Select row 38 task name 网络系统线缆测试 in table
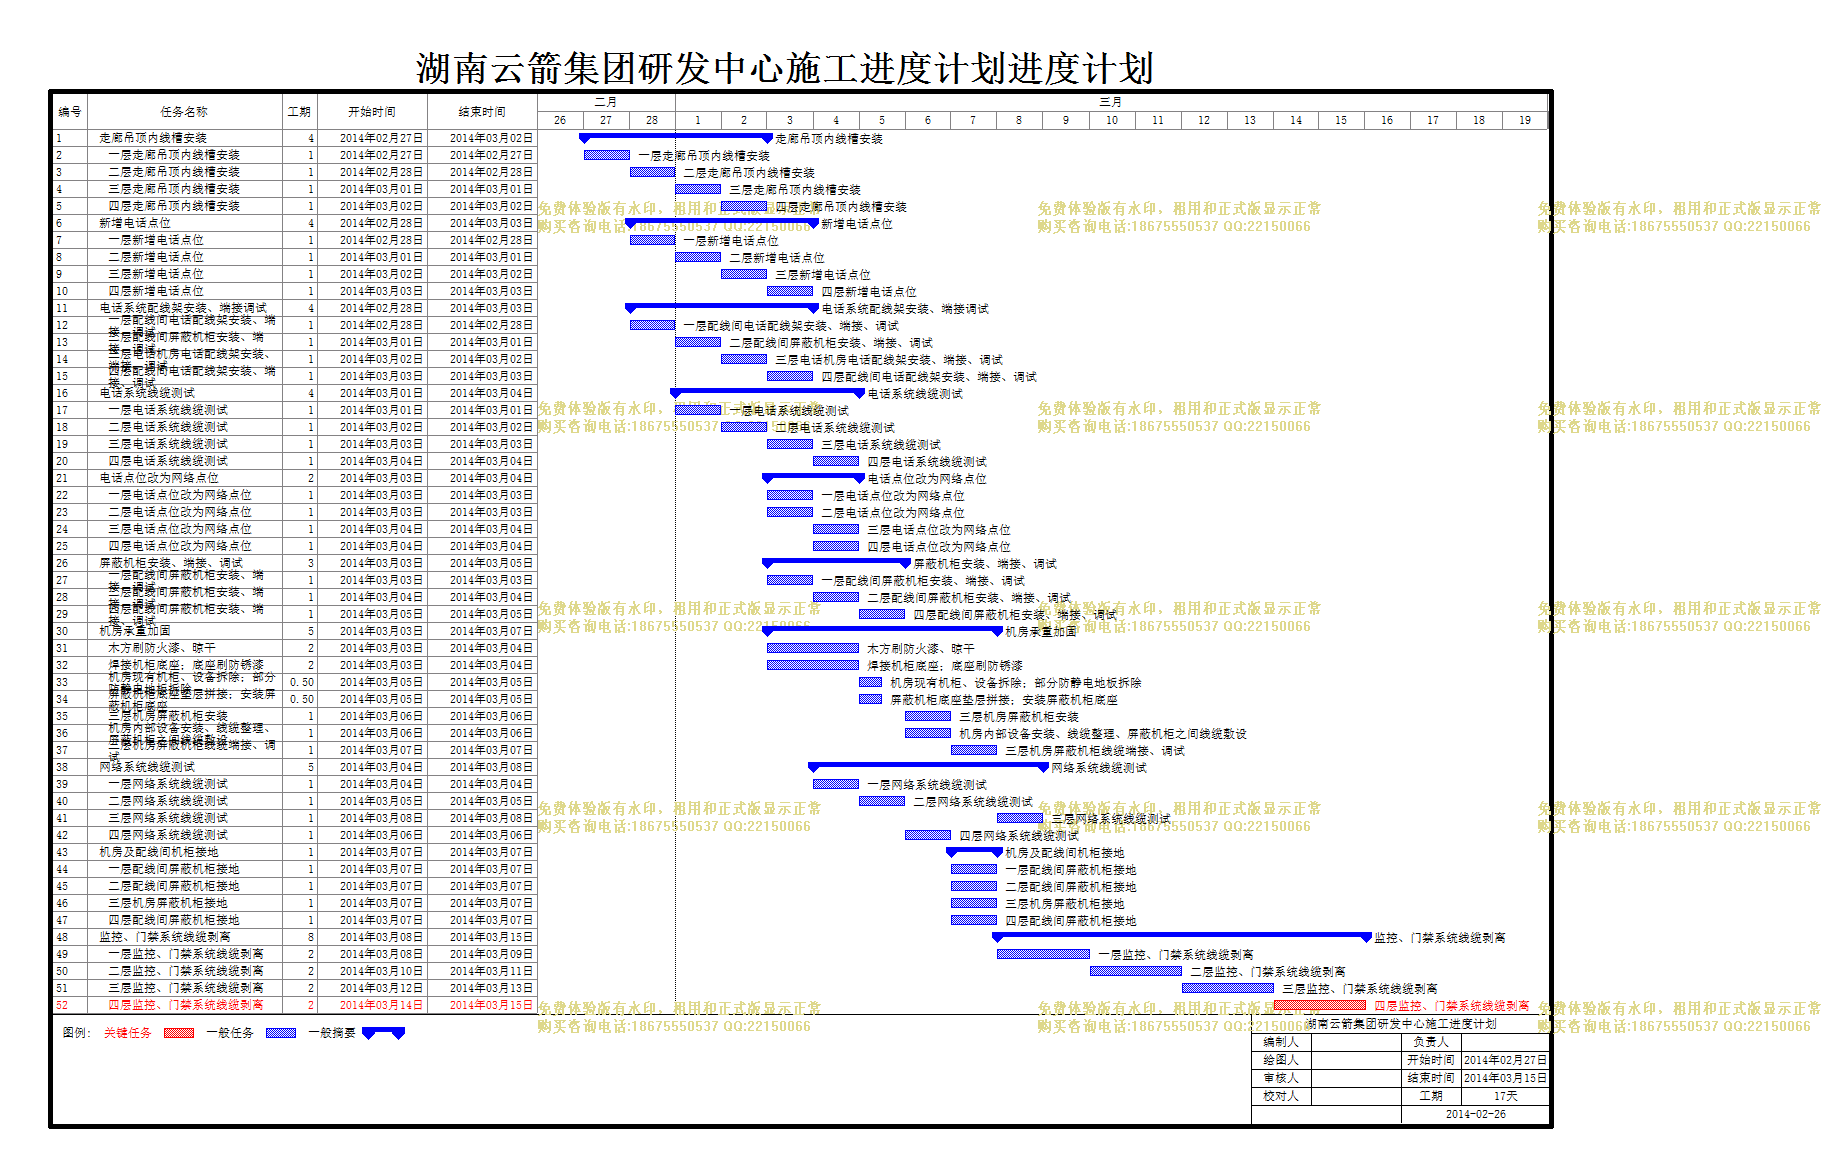The height and width of the screenshot is (1175, 1821). (147, 767)
